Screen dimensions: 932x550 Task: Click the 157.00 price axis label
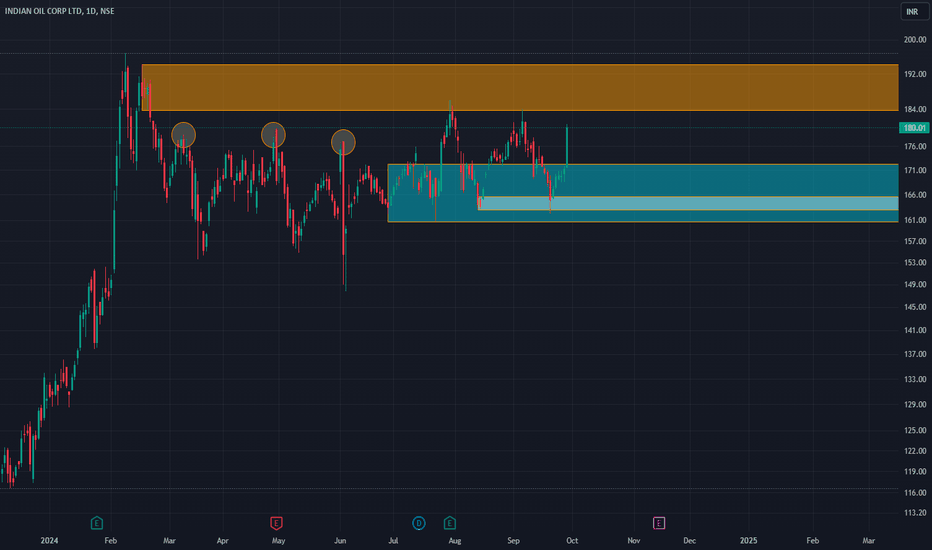point(915,241)
